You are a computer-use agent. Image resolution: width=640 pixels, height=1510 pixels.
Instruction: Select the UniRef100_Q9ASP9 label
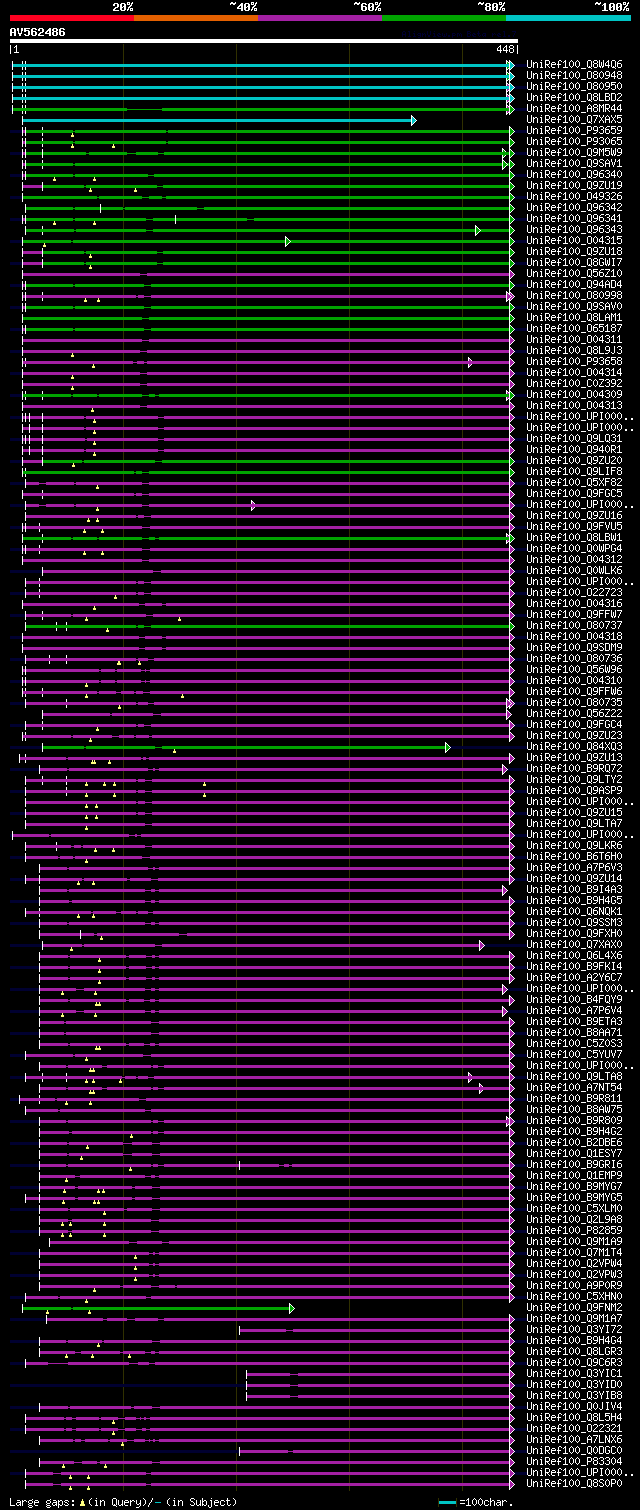tap(574, 790)
